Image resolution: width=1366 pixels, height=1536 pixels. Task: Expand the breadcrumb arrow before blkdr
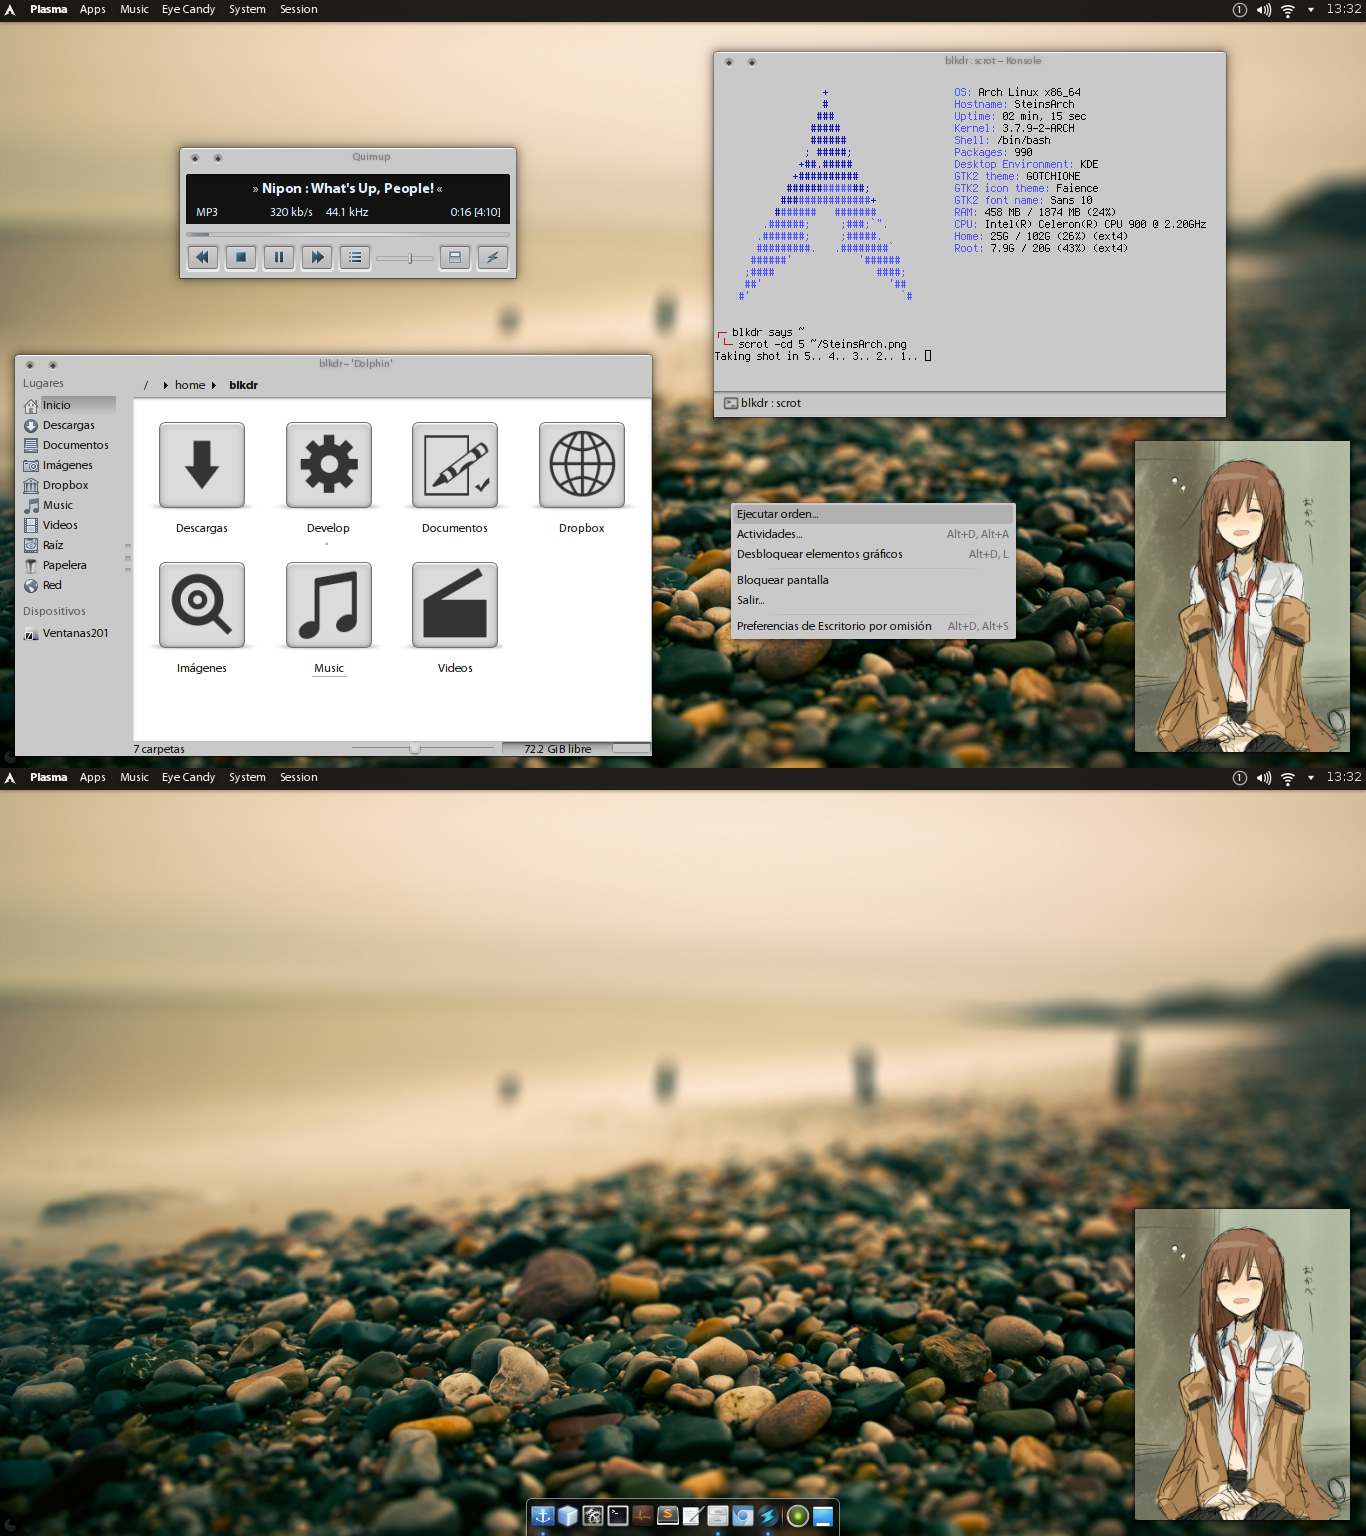pos(214,385)
